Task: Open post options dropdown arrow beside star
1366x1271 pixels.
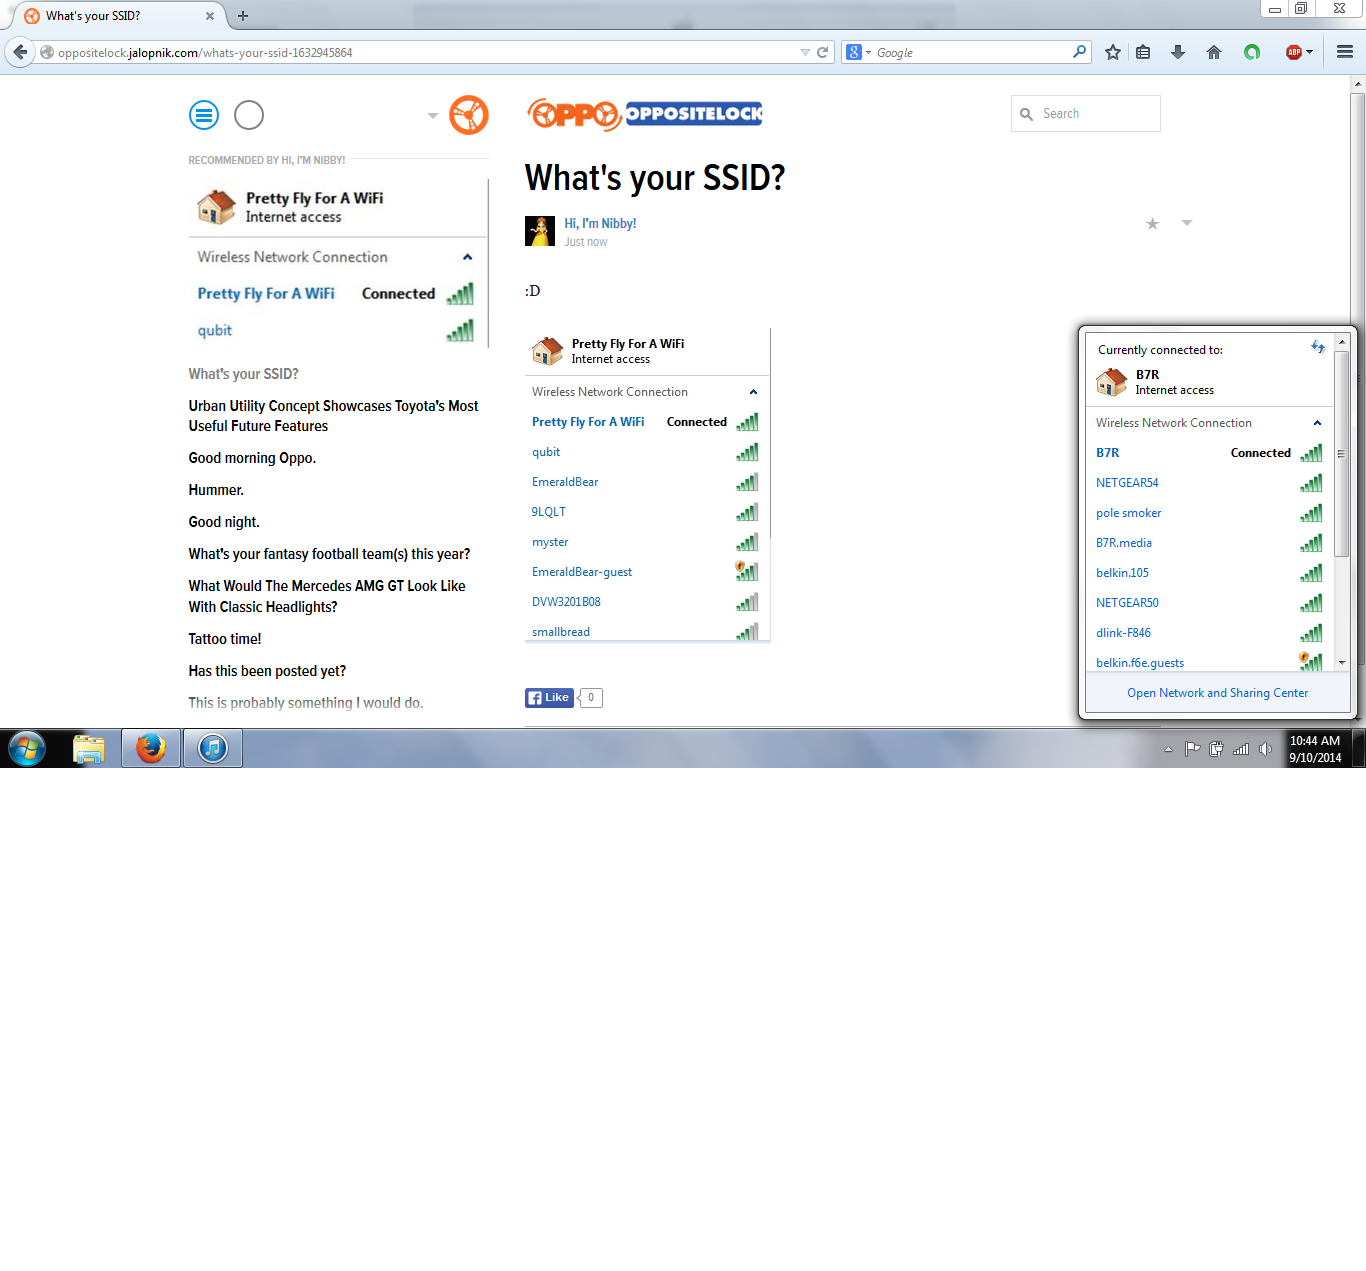Action: pyautogui.click(x=1187, y=223)
